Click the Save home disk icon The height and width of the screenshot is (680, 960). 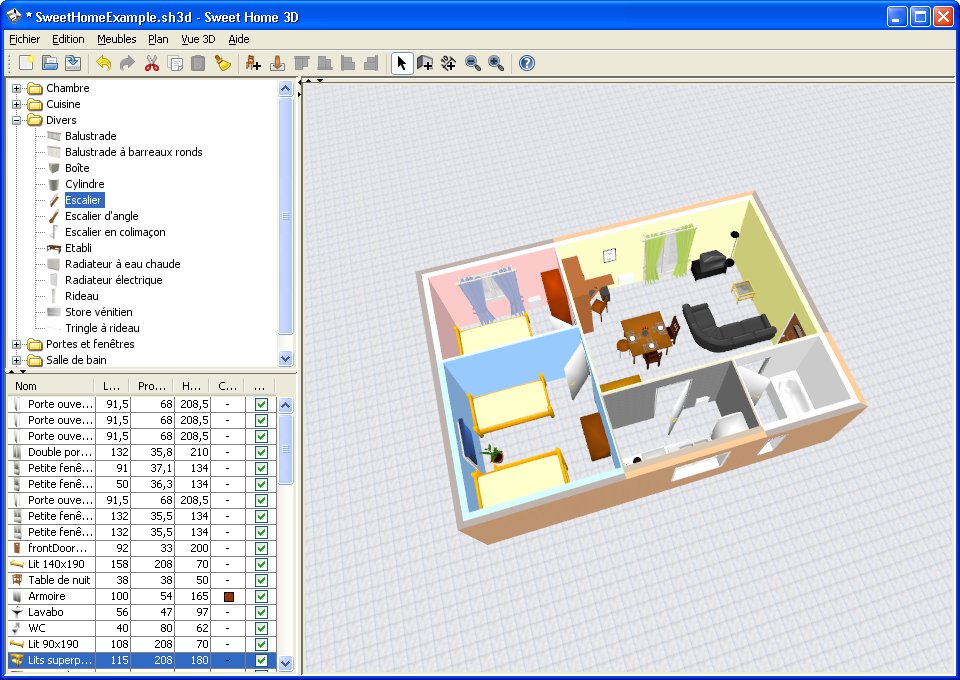point(73,64)
